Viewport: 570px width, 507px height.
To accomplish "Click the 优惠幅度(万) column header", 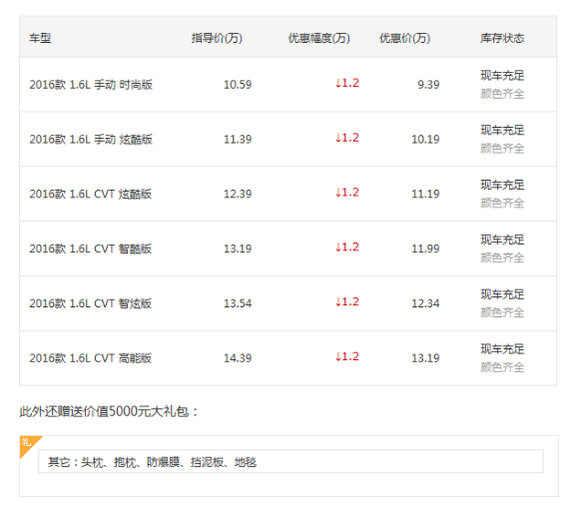I will click(x=319, y=38).
